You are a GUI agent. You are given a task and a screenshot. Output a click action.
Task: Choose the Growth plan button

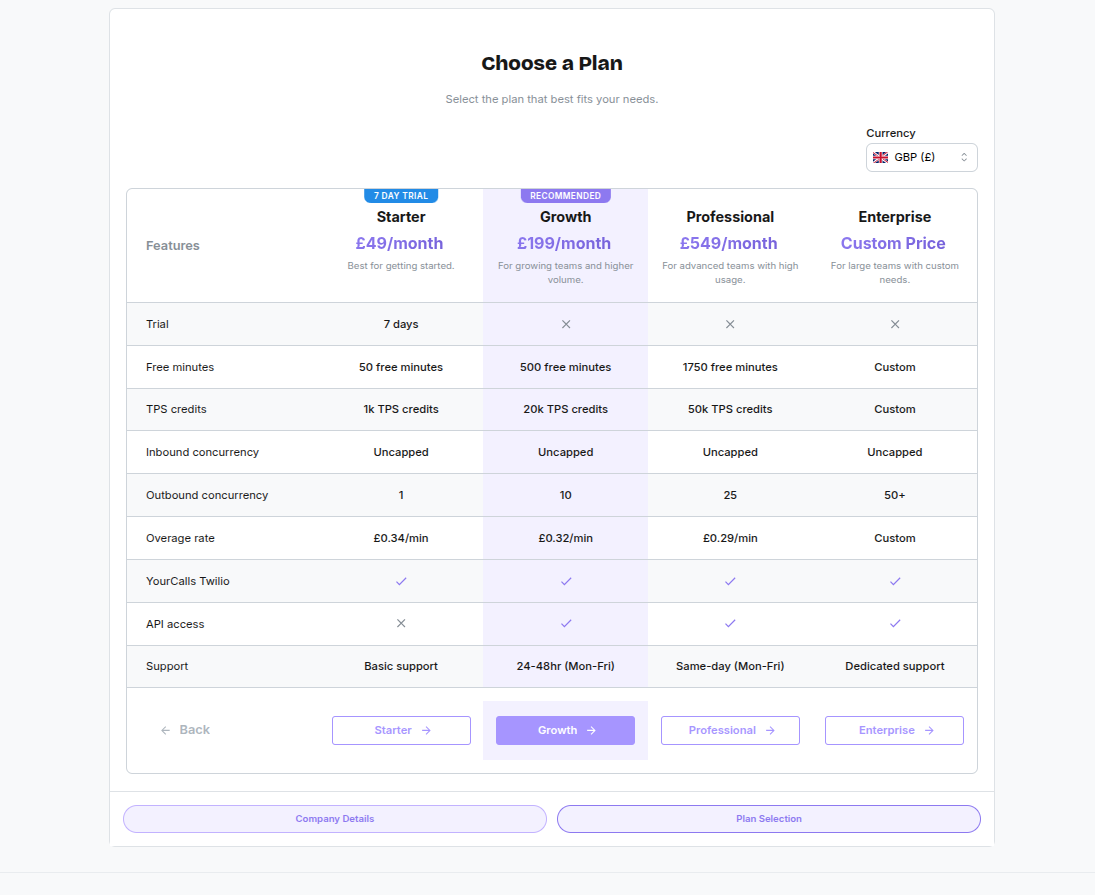[x=566, y=730]
